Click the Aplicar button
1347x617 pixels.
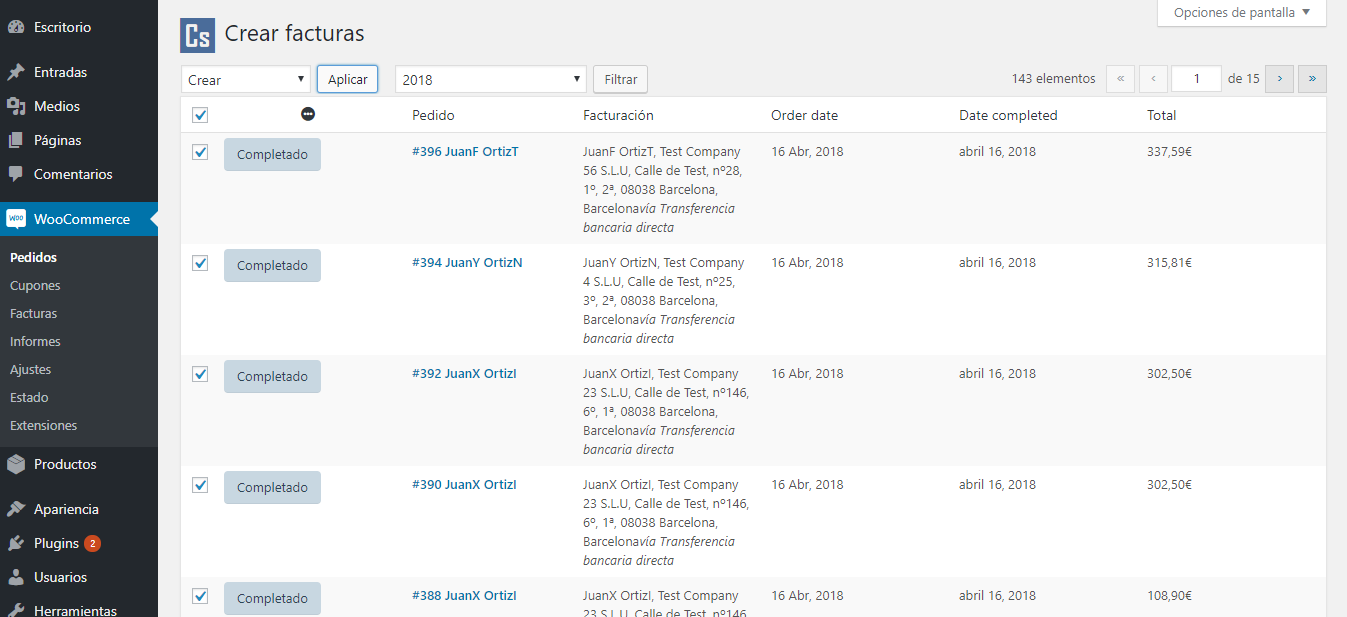tap(347, 79)
